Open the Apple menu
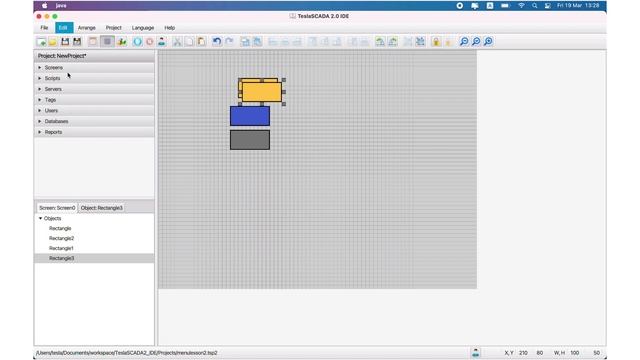 (44, 5)
